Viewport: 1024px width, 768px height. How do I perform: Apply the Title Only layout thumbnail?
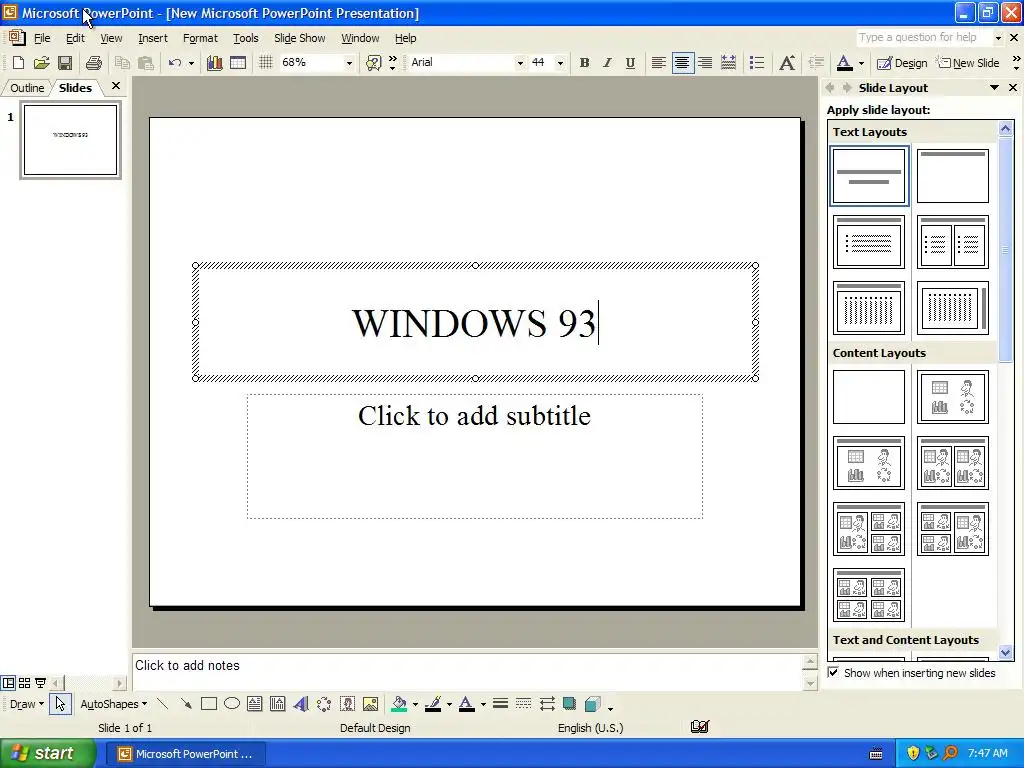pyautogui.click(x=952, y=176)
